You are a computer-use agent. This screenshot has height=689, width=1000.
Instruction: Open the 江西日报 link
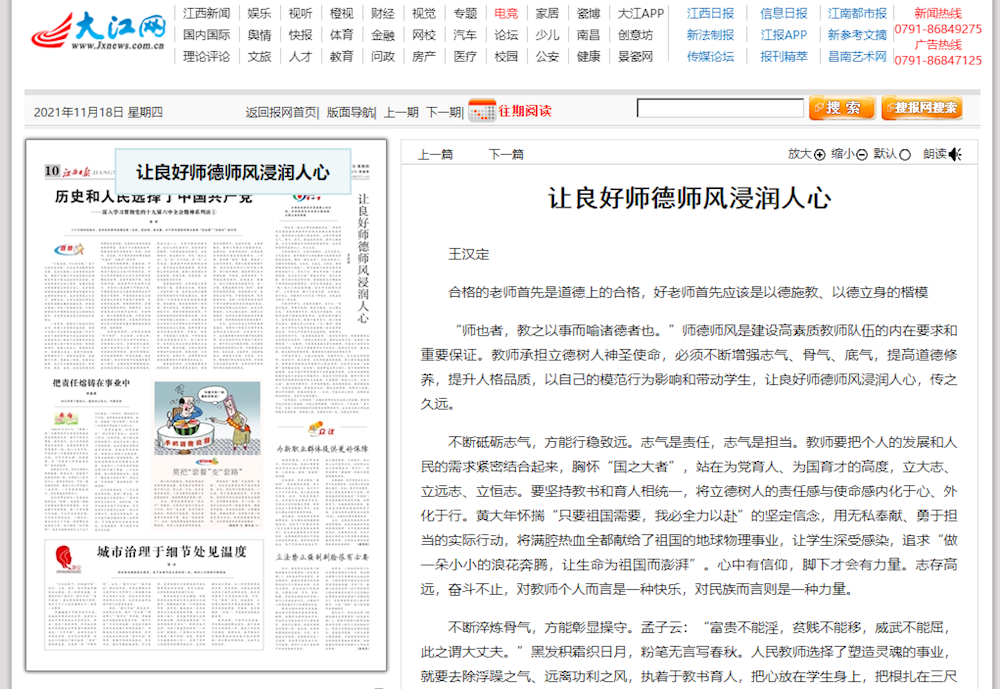[x=710, y=13]
